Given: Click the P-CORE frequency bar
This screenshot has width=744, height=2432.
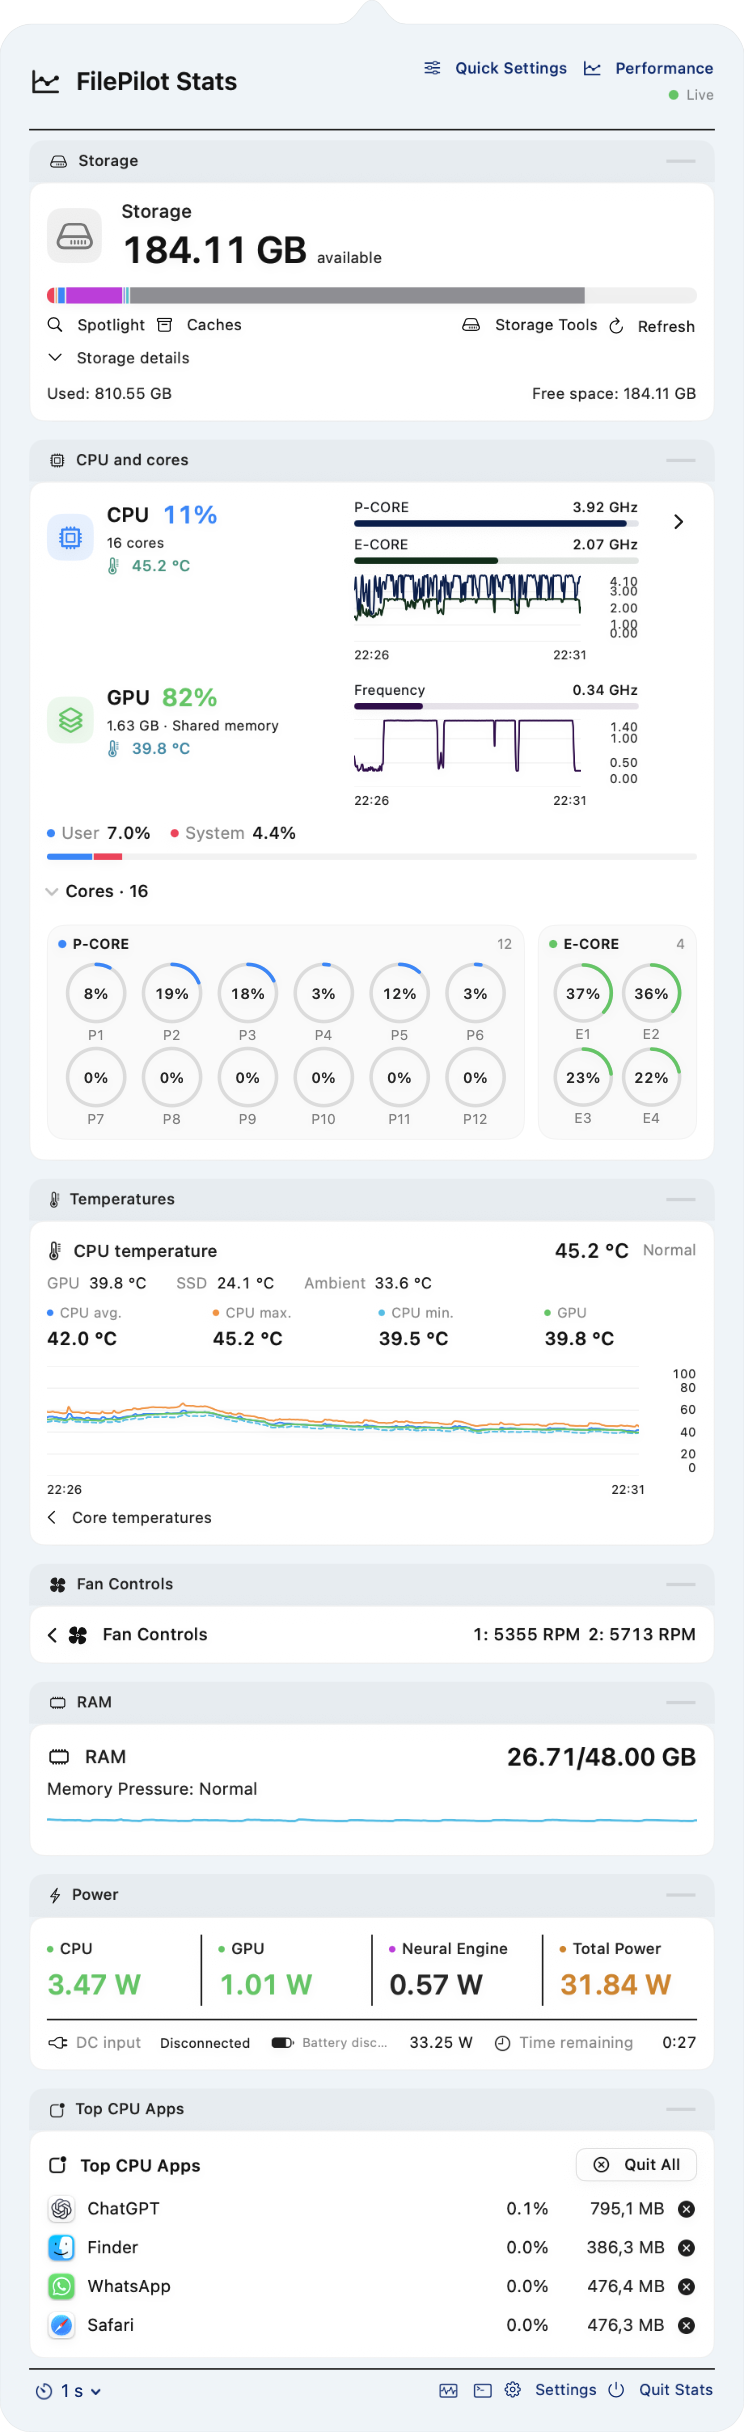Looking at the screenshot, I should pos(496,523).
